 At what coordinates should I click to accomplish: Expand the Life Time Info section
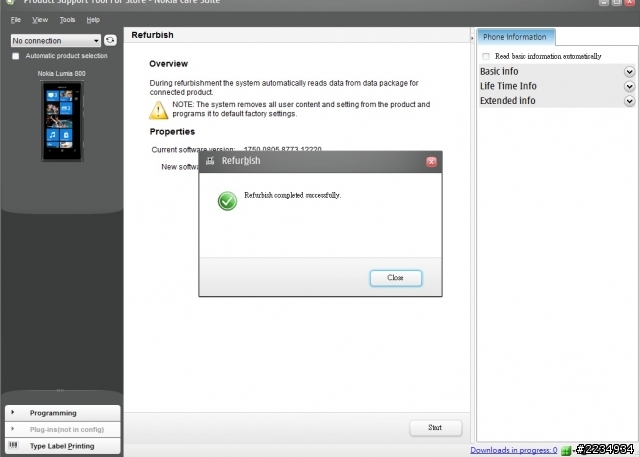point(557,86)
